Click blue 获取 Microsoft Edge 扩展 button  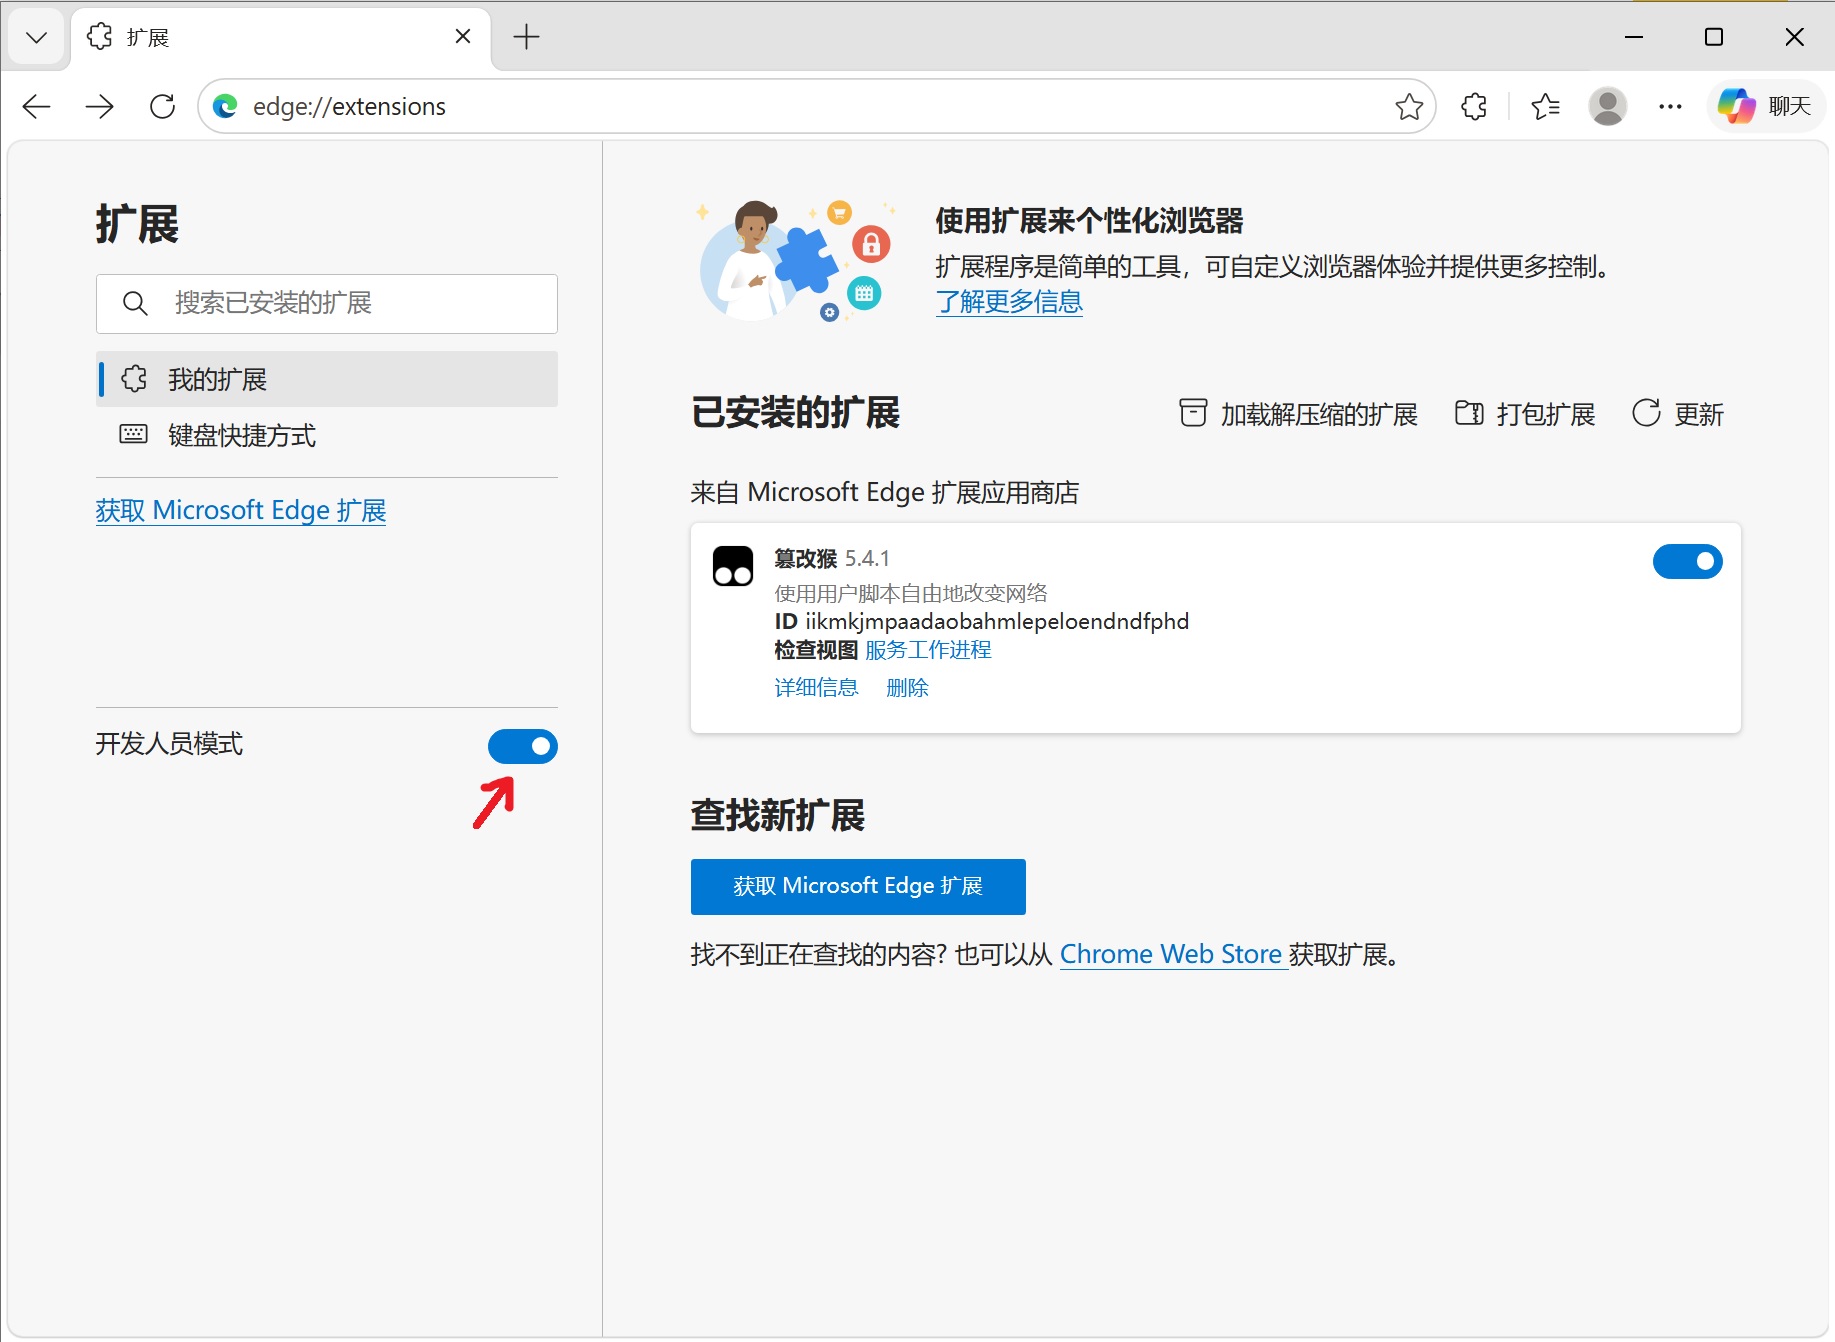click(x=858, y=887)
